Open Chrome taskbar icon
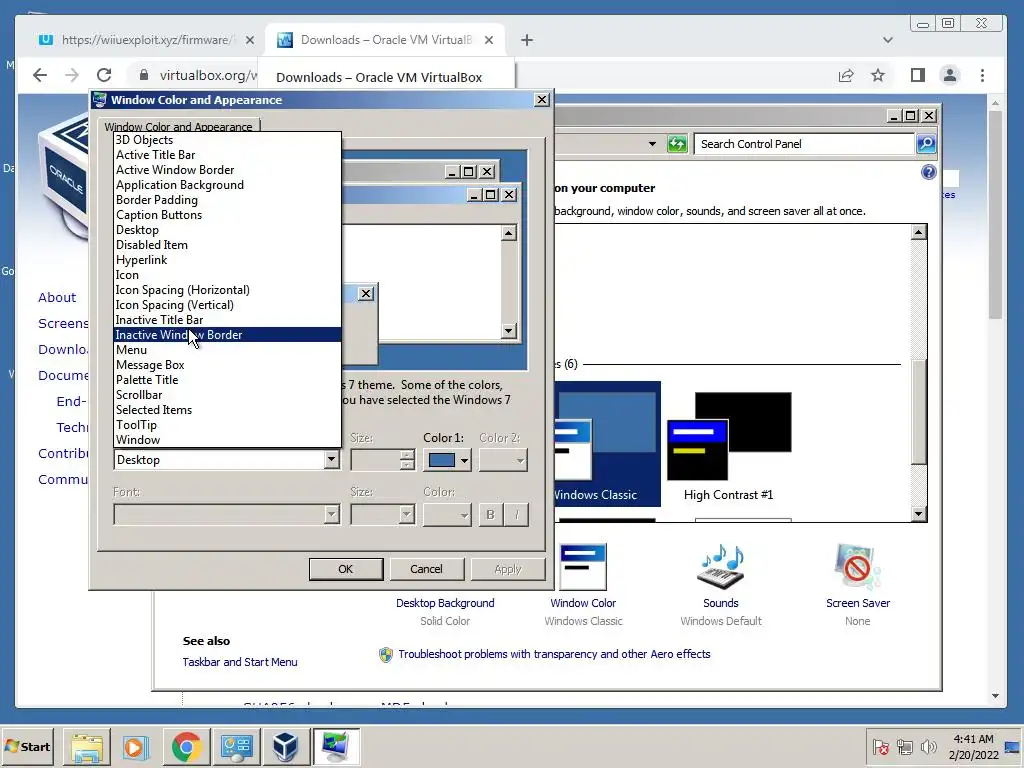 click(186, 746)
